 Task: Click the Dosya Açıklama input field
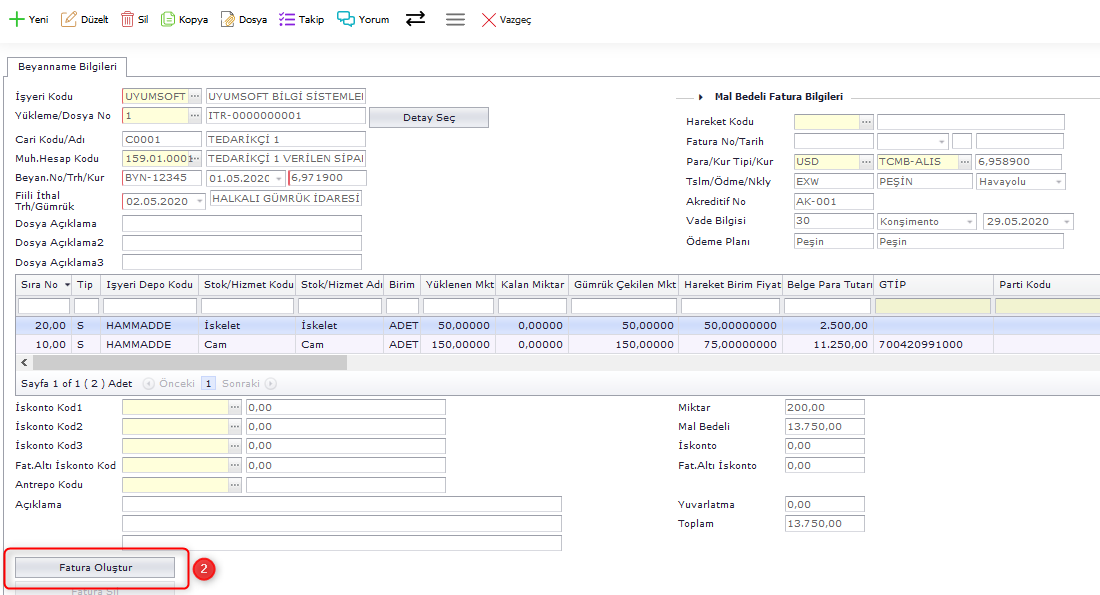point(241,223)
